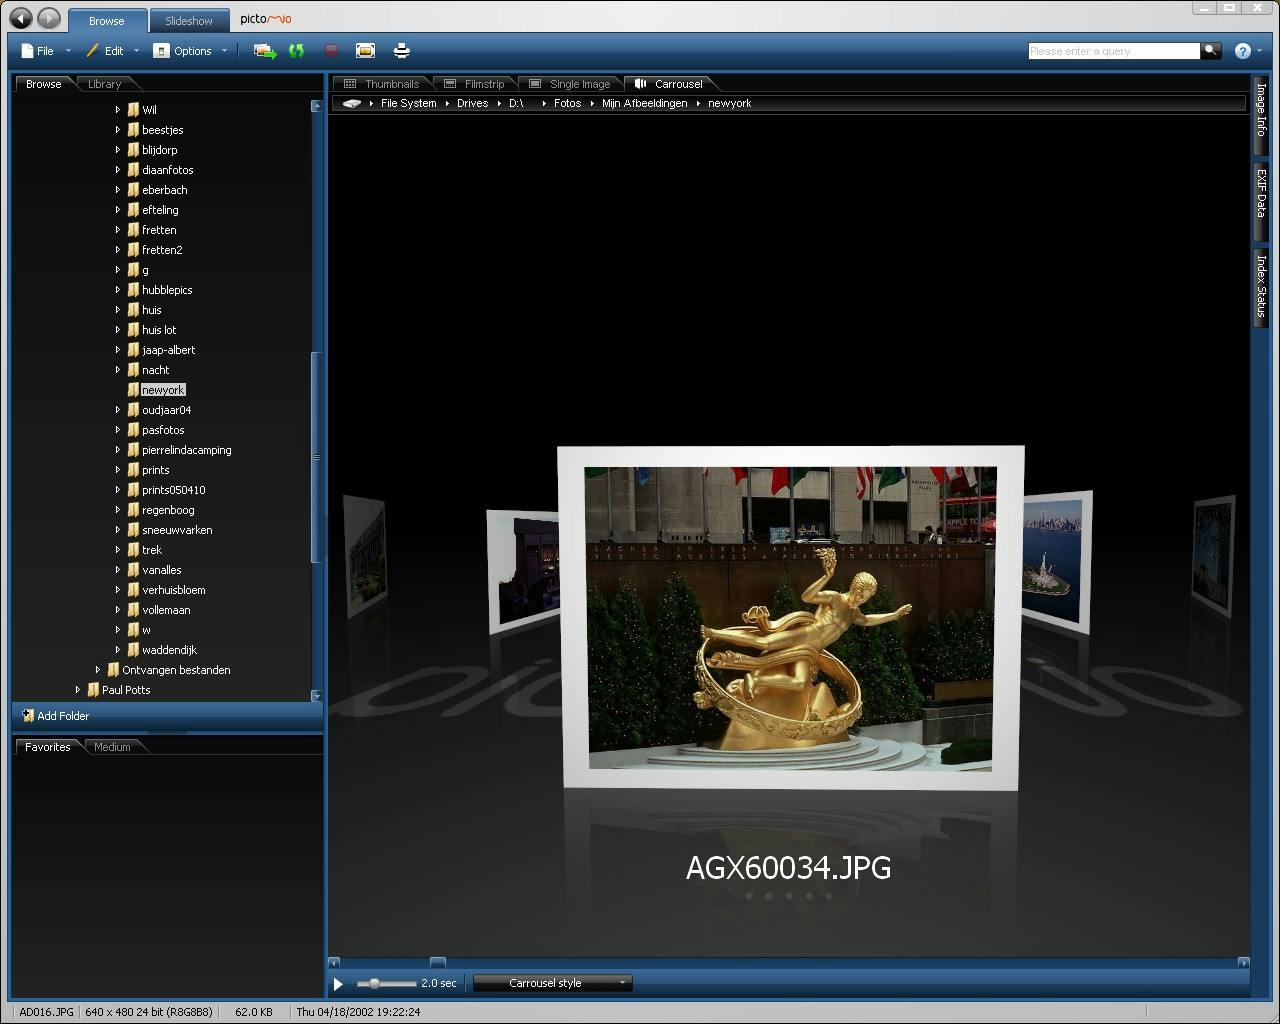The width and height of the screenshot is (1280, 1024).
Task: Expand the Ontvangen bestanden folder
Action: (x=97, y=670)
